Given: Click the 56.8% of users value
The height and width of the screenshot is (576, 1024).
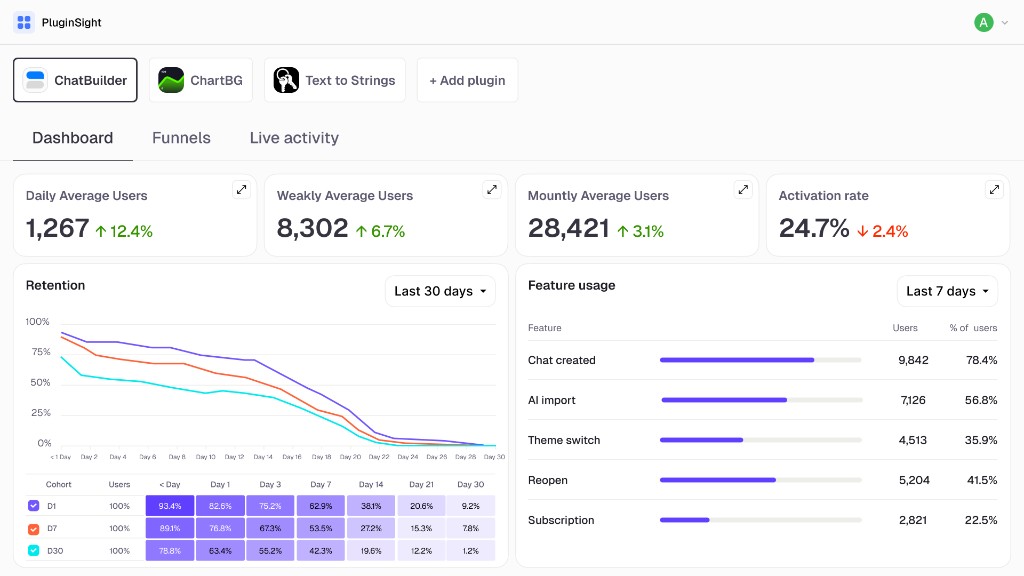Looking at the screenshot, I should point(981,400).
